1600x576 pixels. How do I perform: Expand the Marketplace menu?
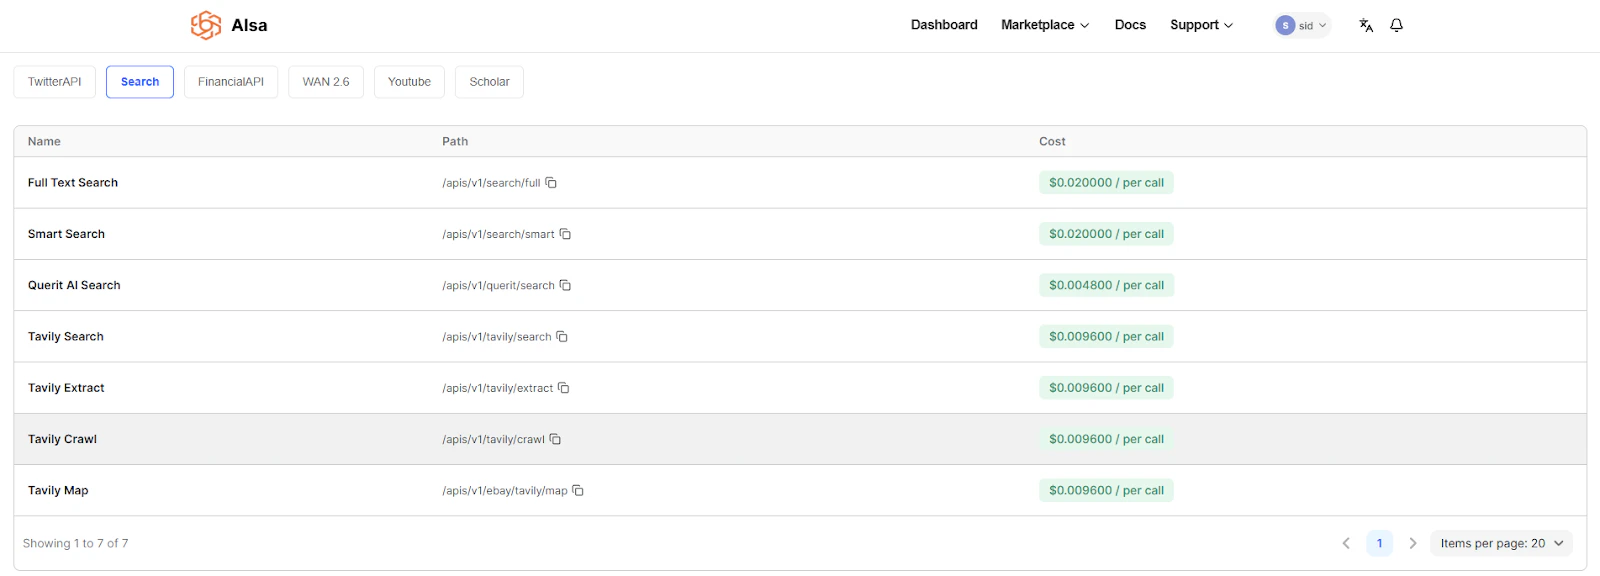click(x=1045, y=25)
